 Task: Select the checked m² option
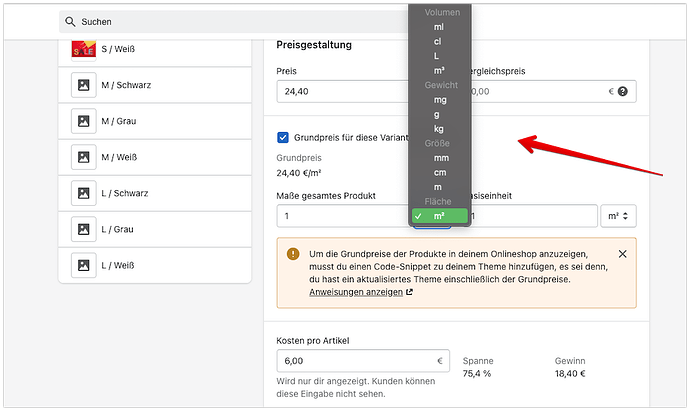[x=440, y=216]
